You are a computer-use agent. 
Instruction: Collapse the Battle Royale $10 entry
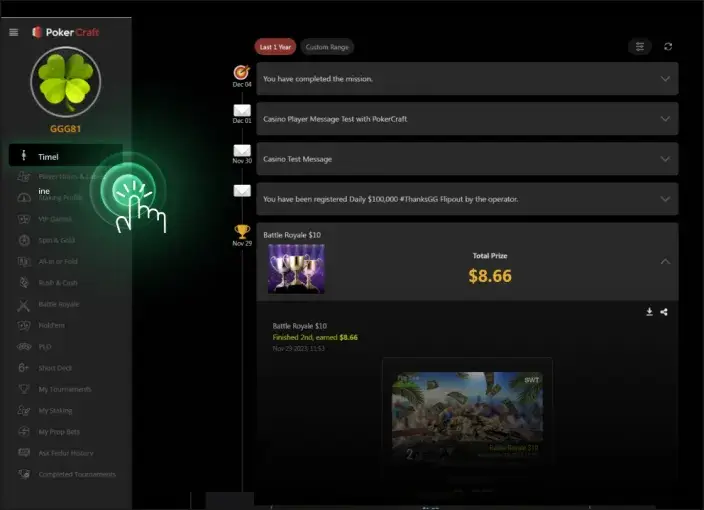665,261
